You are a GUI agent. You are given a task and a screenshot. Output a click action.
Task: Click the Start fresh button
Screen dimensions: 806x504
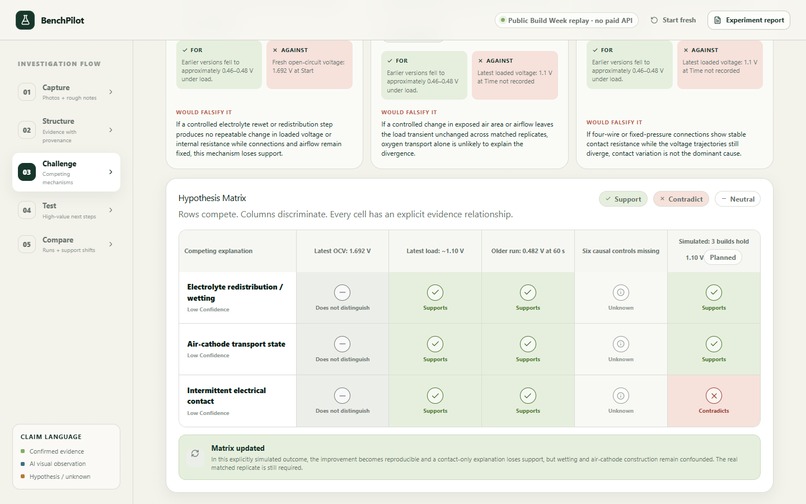click(x=673, y=20)
